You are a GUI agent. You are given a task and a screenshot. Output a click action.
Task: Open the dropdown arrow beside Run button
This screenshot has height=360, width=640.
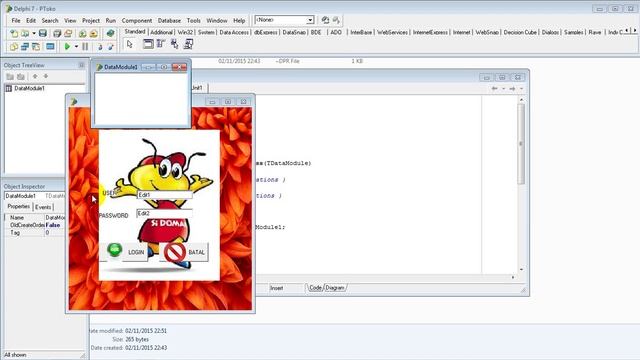(x=76, y=47)
